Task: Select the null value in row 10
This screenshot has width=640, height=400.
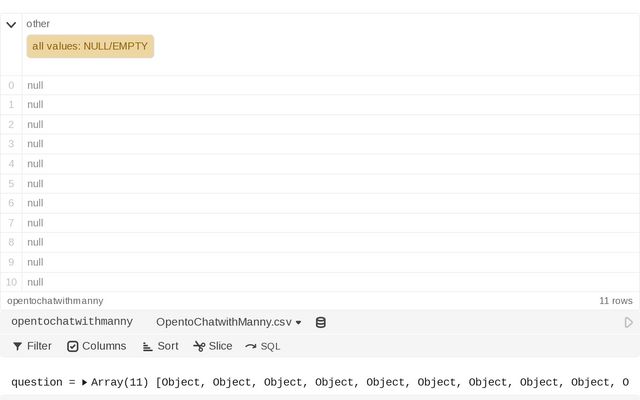Action: coord(35,282)
